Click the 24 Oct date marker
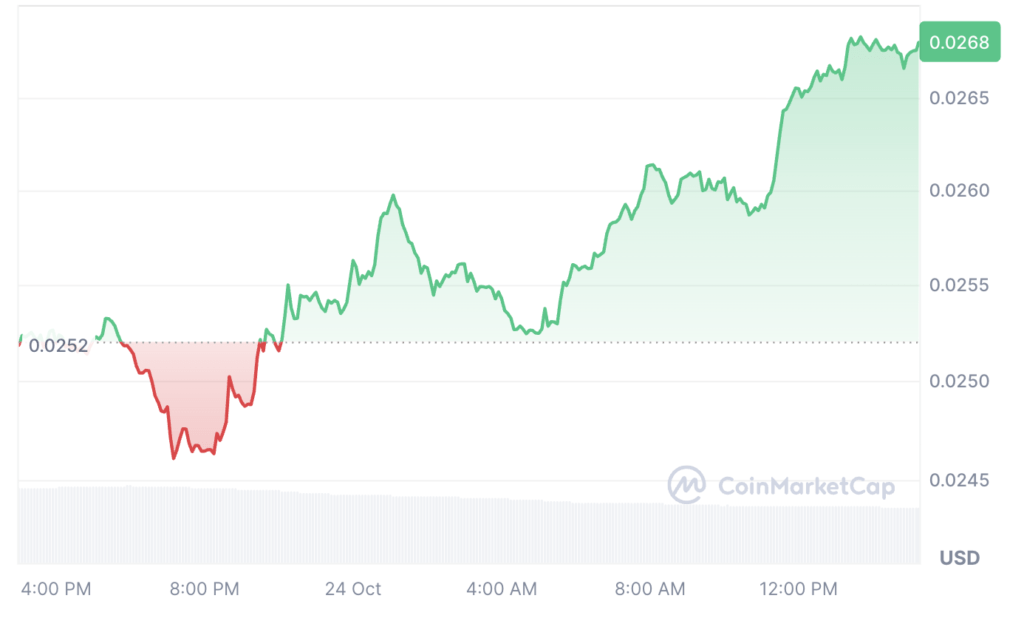Image resolution: width=1024 pixels, height=618 pixels. click(353, 589)
